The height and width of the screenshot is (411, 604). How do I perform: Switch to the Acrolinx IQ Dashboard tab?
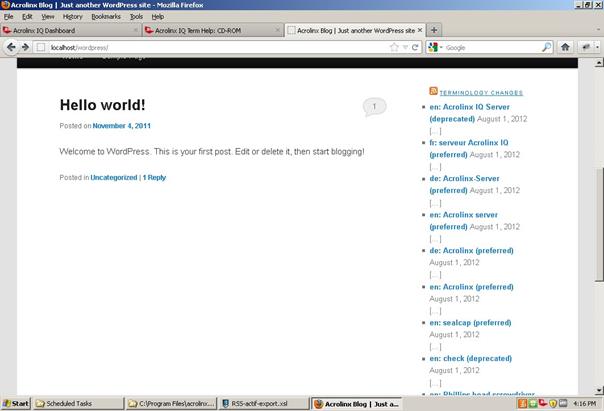(x=71, y=30)
